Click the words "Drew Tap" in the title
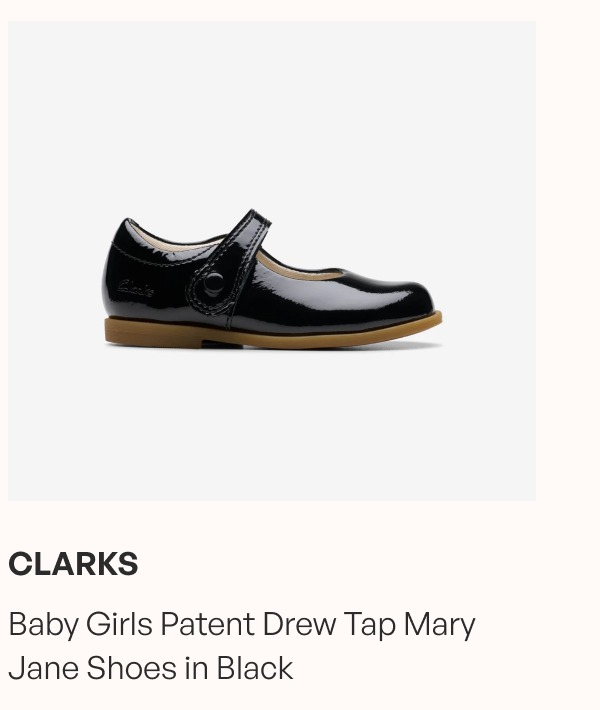The width and height of the screenshot is (600, 710). 329,626
